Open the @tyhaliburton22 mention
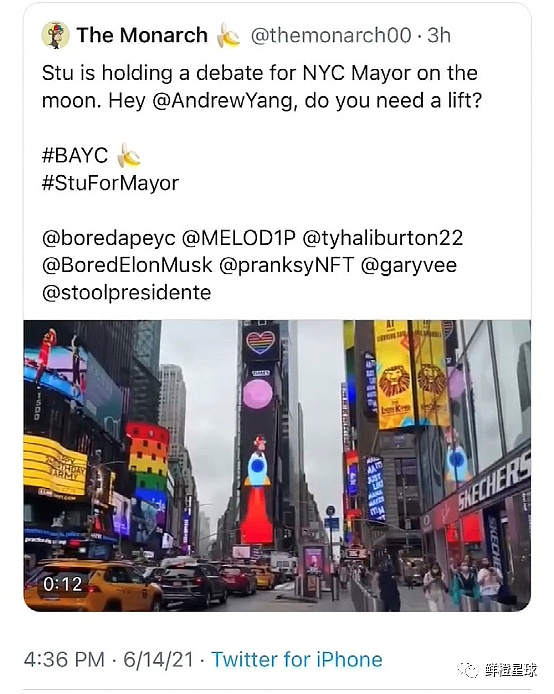The width and height of the screenshot is (554, 694). [x=383, y=238]
